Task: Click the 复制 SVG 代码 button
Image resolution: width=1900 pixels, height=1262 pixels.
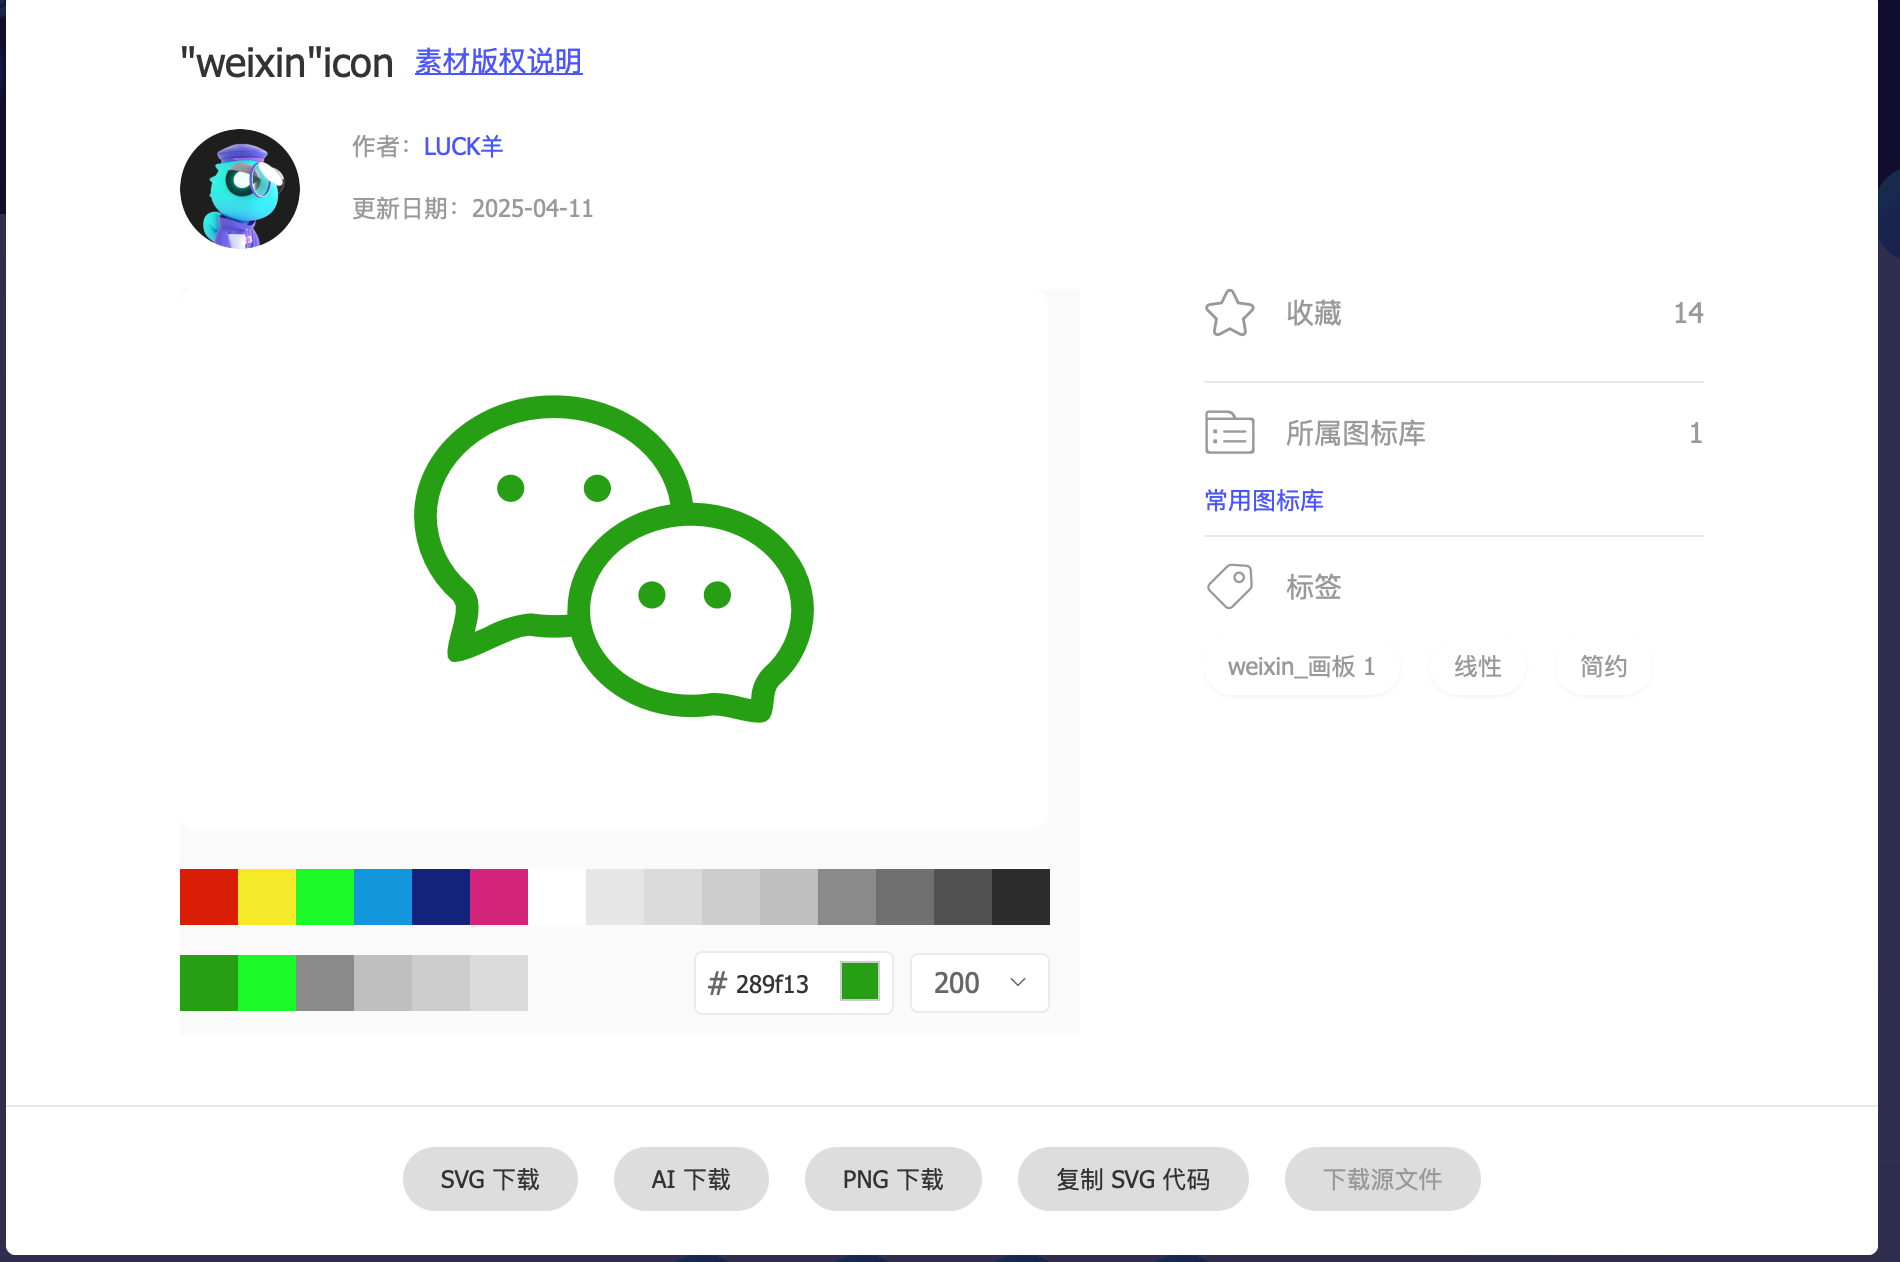Action: [1133, 1179]
